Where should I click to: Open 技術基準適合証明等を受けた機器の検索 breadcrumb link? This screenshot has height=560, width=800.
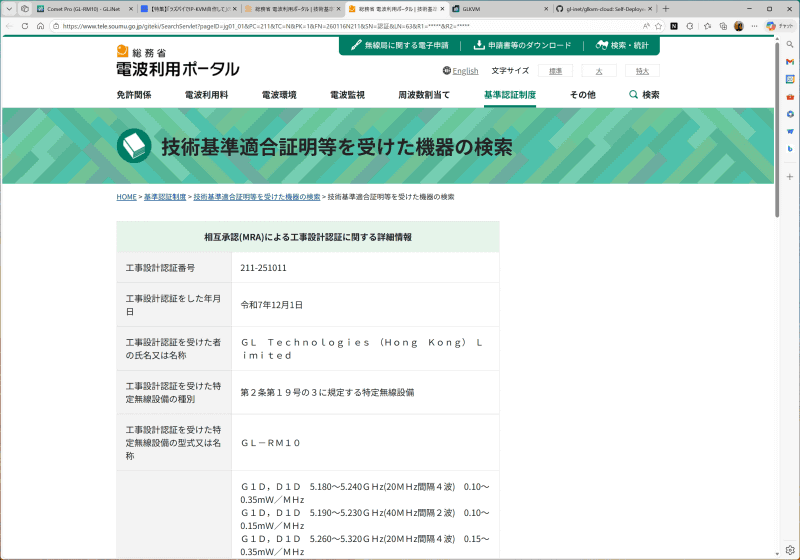tap(257, 197)
